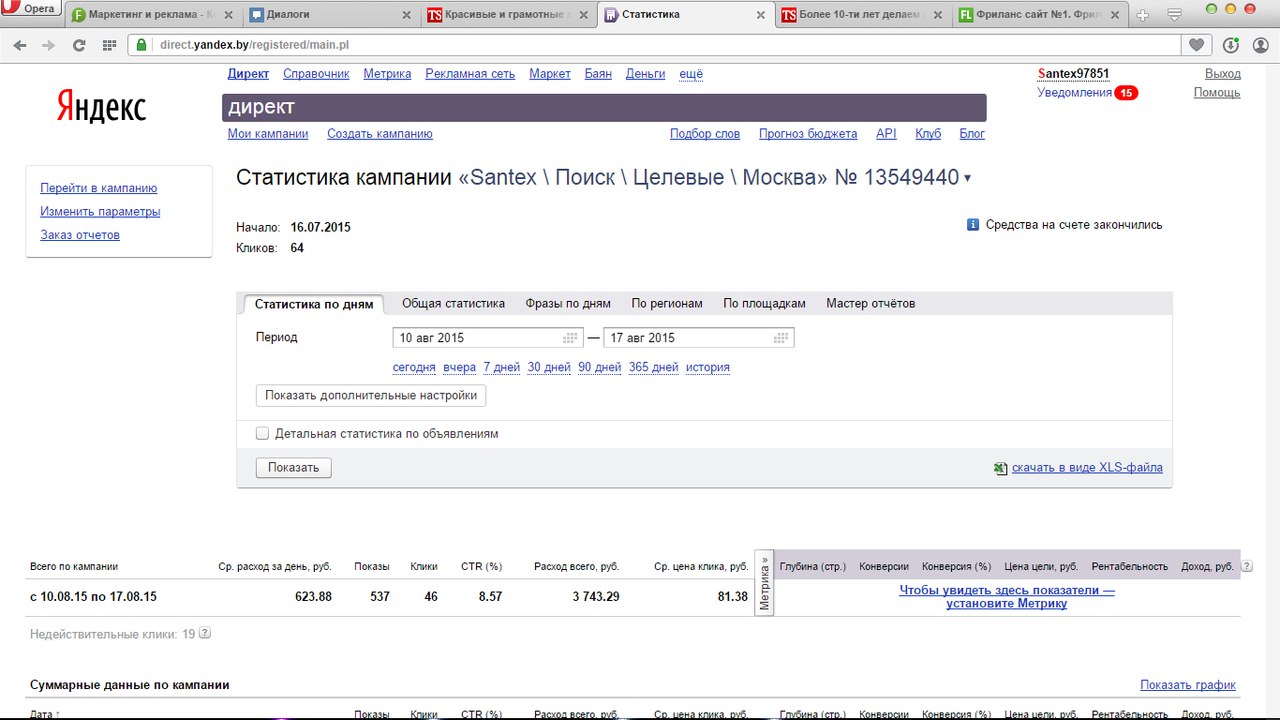Reload the page with the refresh icon

click(x=79, y=45)
